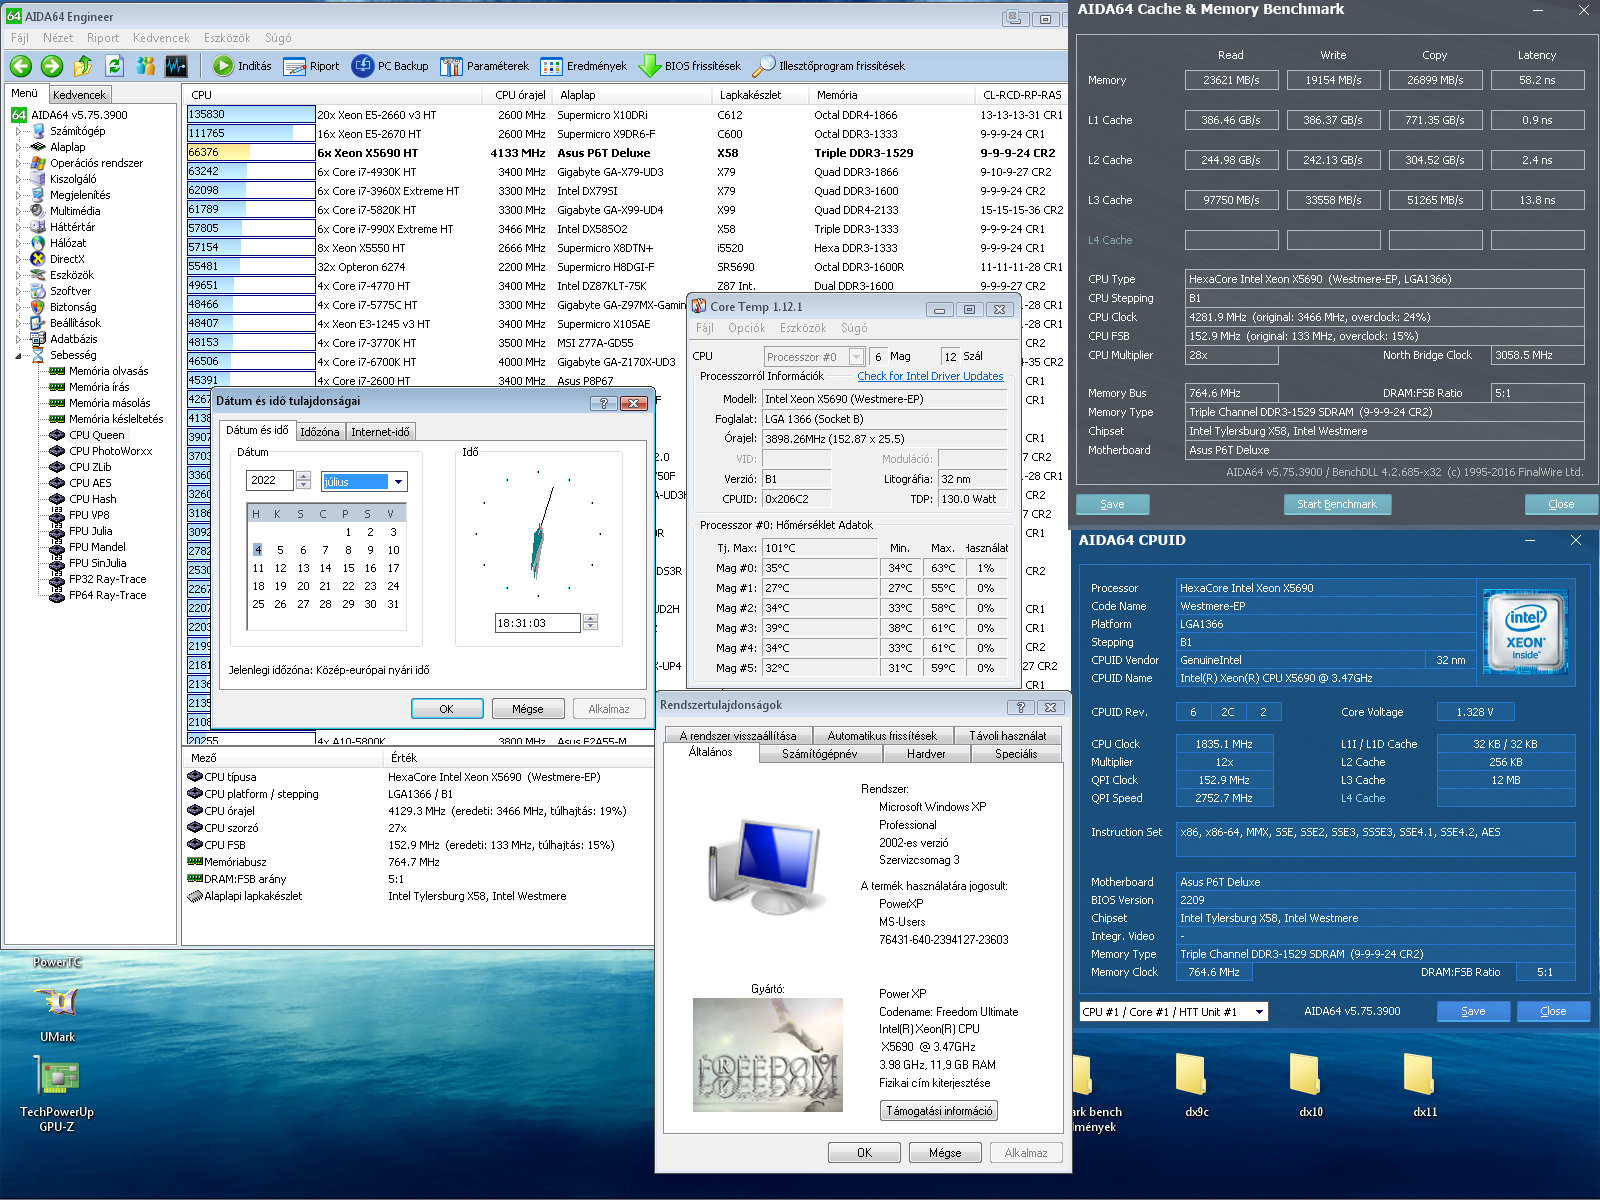Select day 15 in the calendar
Image resolution: width=1600 pixels, height=1200 pixels.
(348, 568)
